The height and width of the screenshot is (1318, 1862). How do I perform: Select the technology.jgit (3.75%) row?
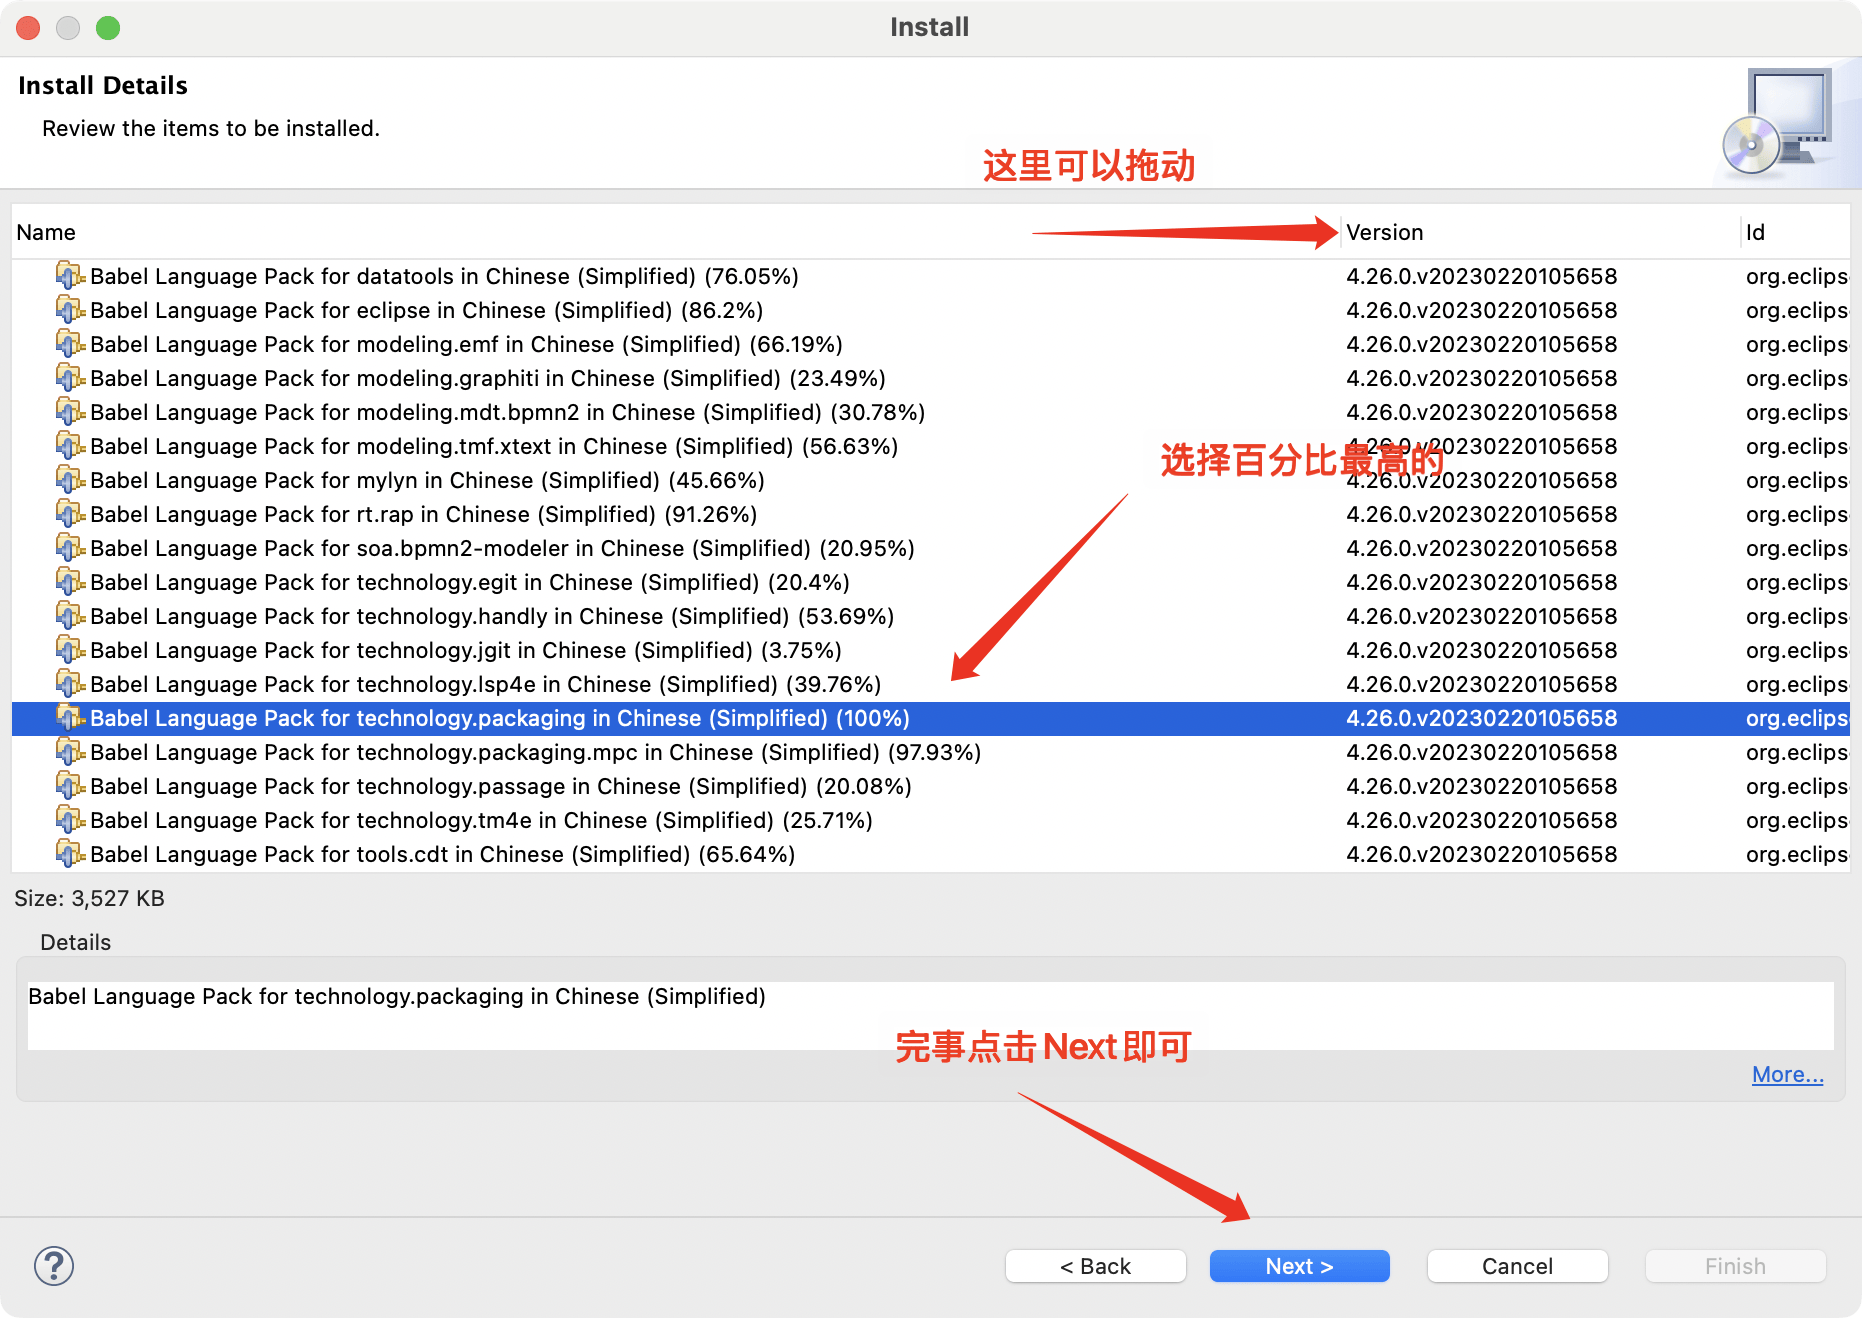[931, 650]
